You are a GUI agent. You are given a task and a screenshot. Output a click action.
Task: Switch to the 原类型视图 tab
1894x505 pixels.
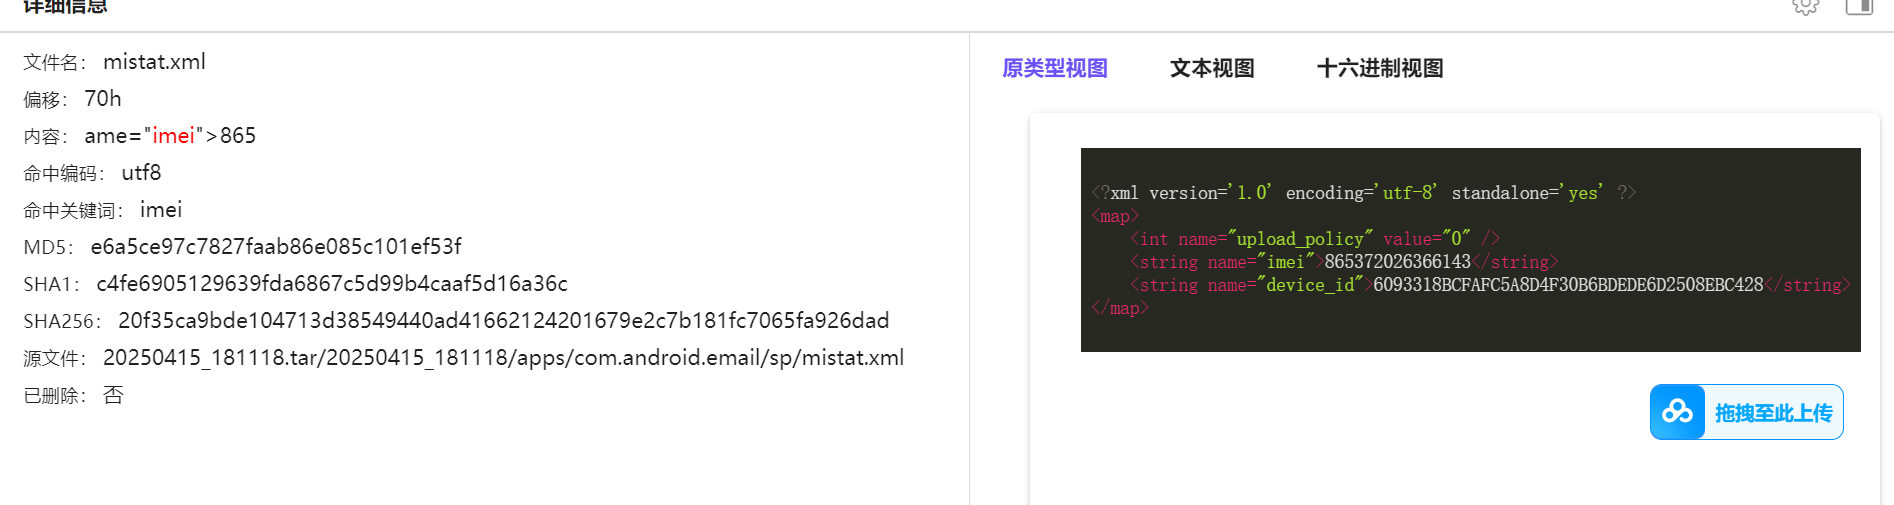[1055, 68]
